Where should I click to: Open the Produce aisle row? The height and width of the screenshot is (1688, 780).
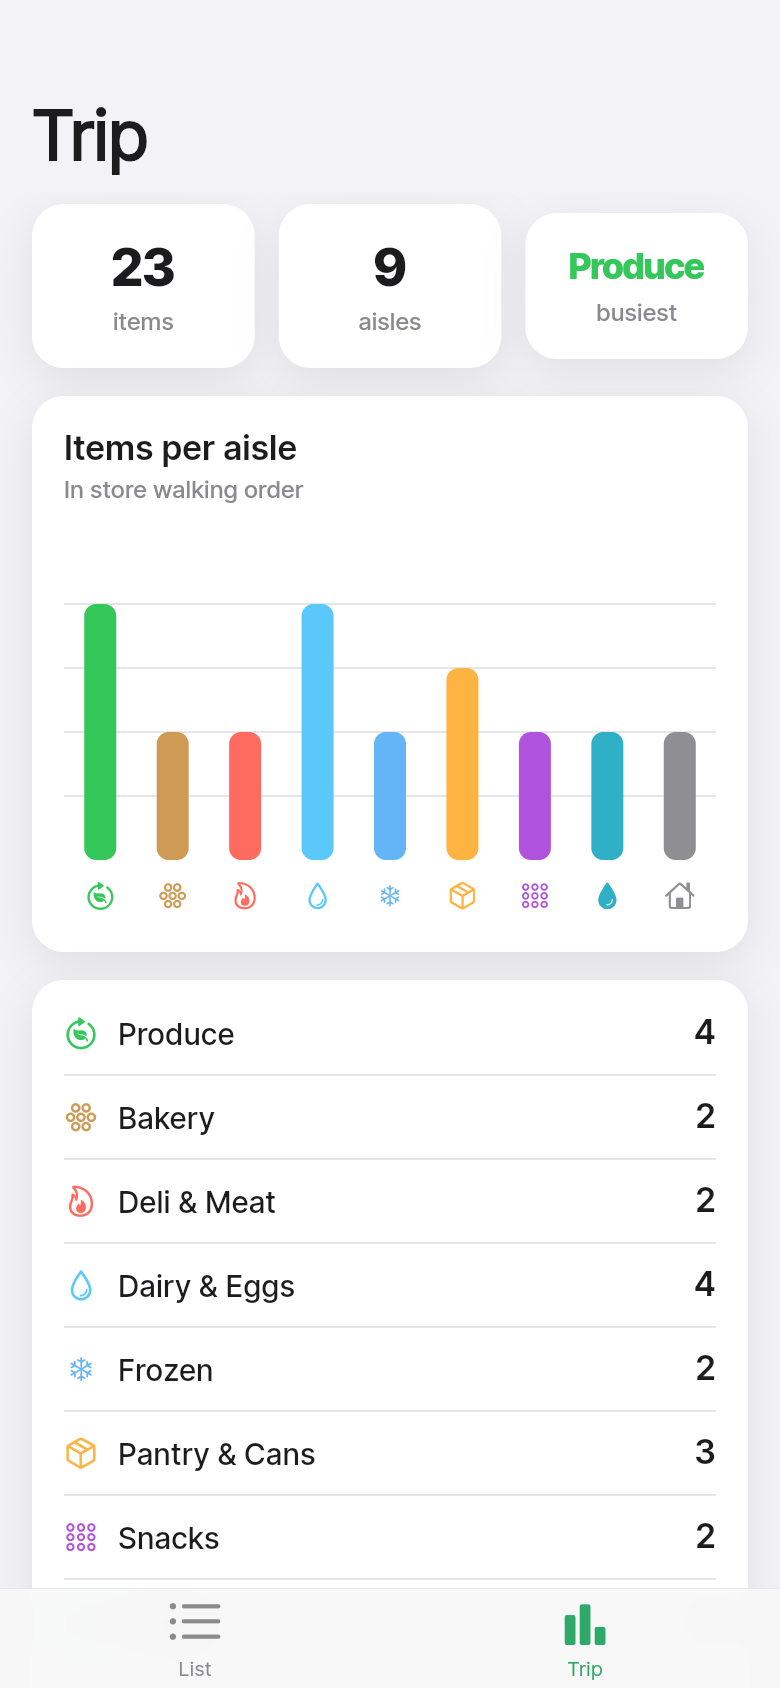[x=390, y=1034]
